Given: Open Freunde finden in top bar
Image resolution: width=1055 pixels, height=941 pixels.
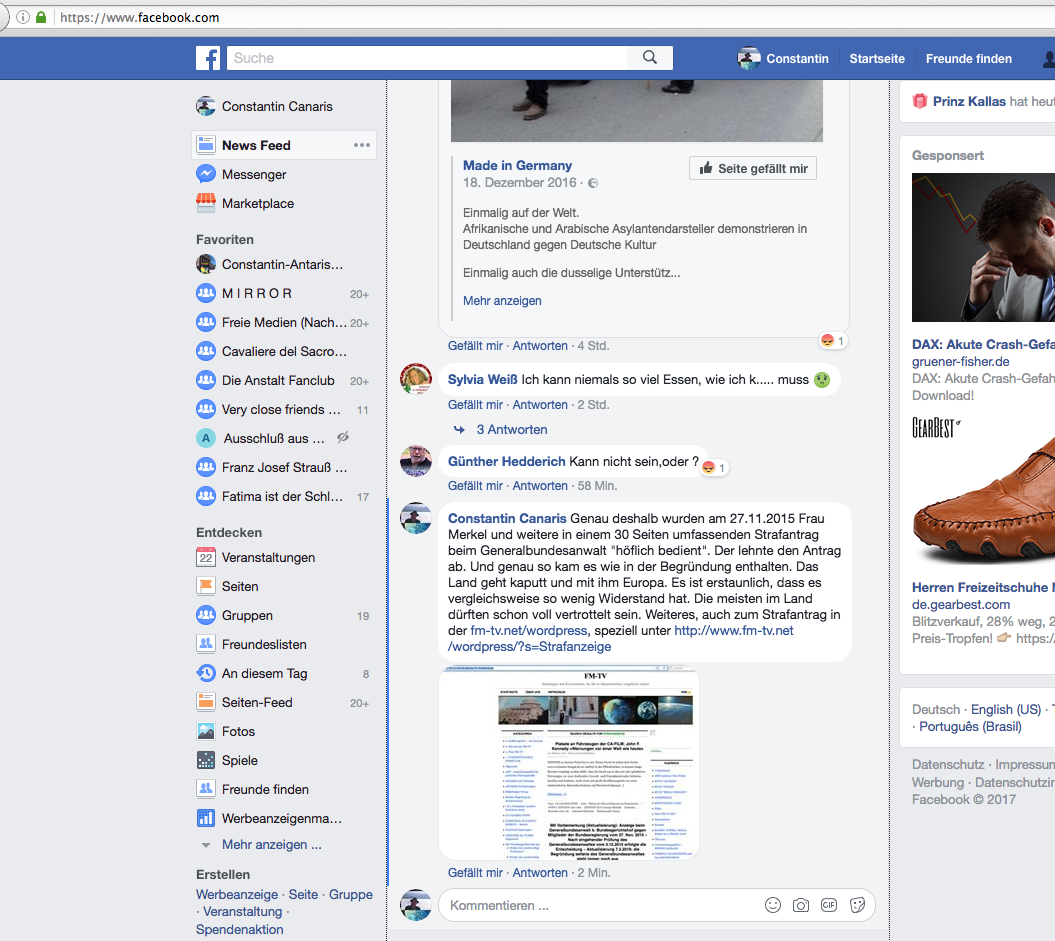Looking at the screenshot, I should pyautogui.click(x=968, y=59).
